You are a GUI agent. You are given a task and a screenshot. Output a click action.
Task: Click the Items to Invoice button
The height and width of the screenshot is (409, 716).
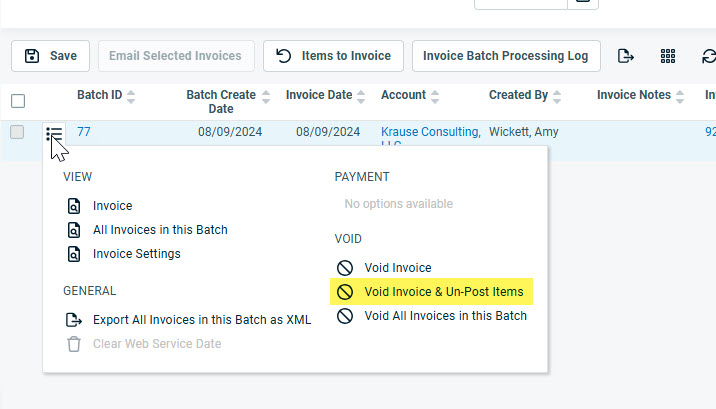[x=333, y=56]
